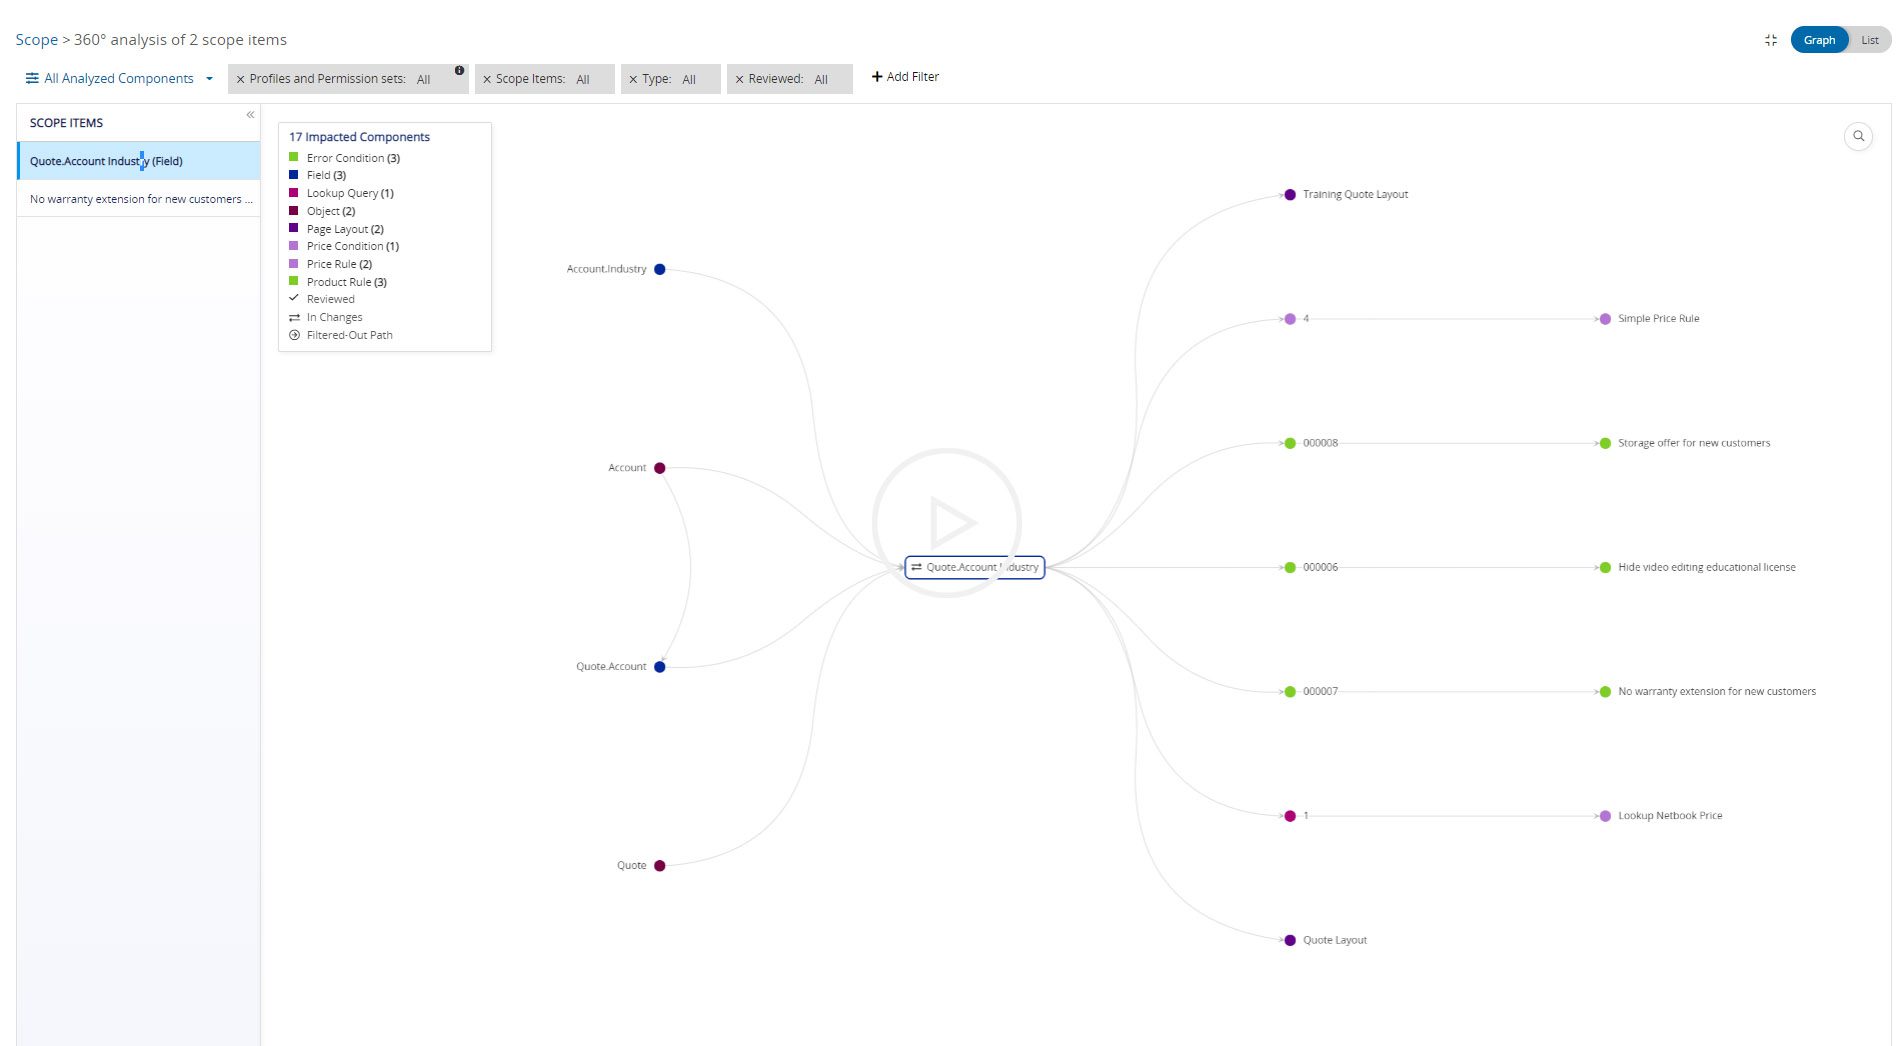Select error condition node 000006
This screenshot has height=1046, width=1900.
tap(1290, 567)
